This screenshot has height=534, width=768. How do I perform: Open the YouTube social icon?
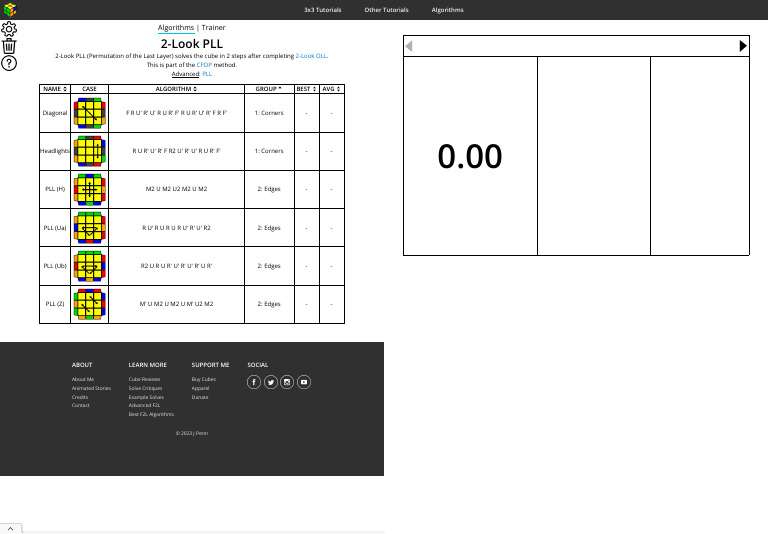304,382
